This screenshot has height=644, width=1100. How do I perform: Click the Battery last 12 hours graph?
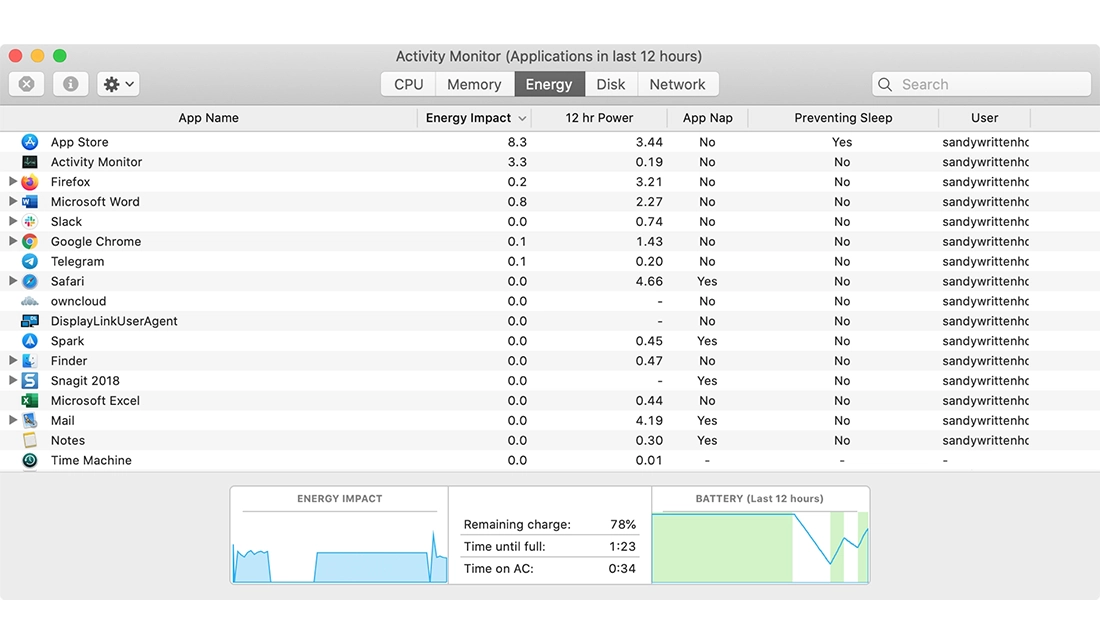tap(760, 546)
